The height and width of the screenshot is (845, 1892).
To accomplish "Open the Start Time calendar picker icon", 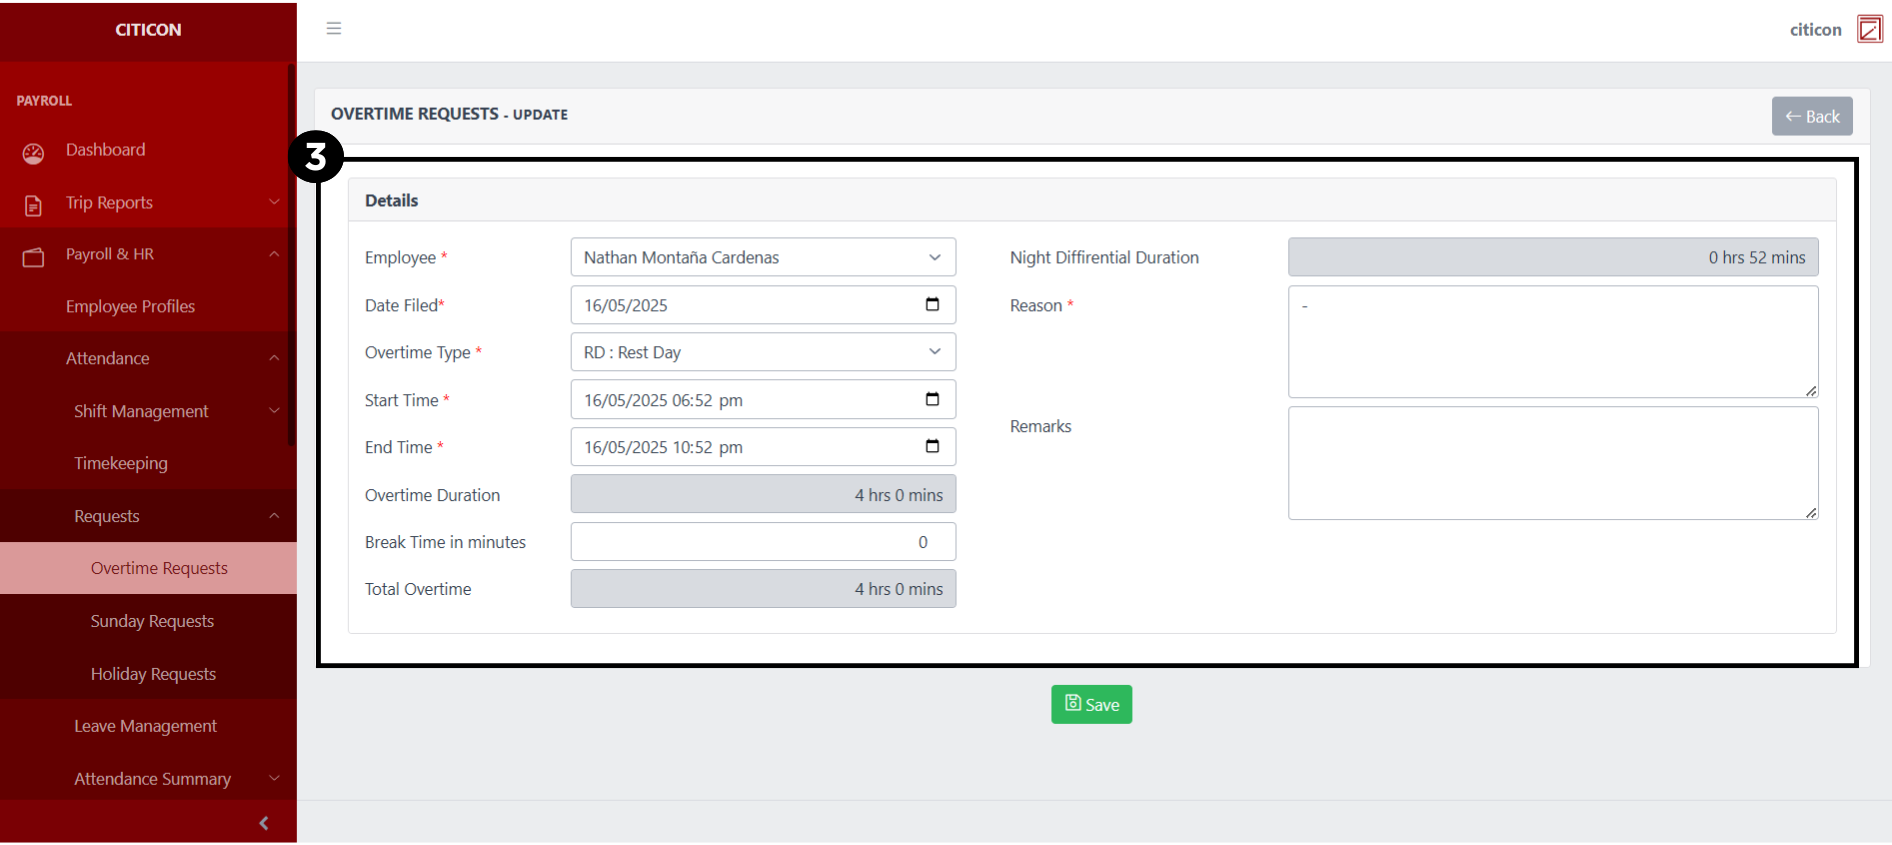I will click(x=932, y=400).
